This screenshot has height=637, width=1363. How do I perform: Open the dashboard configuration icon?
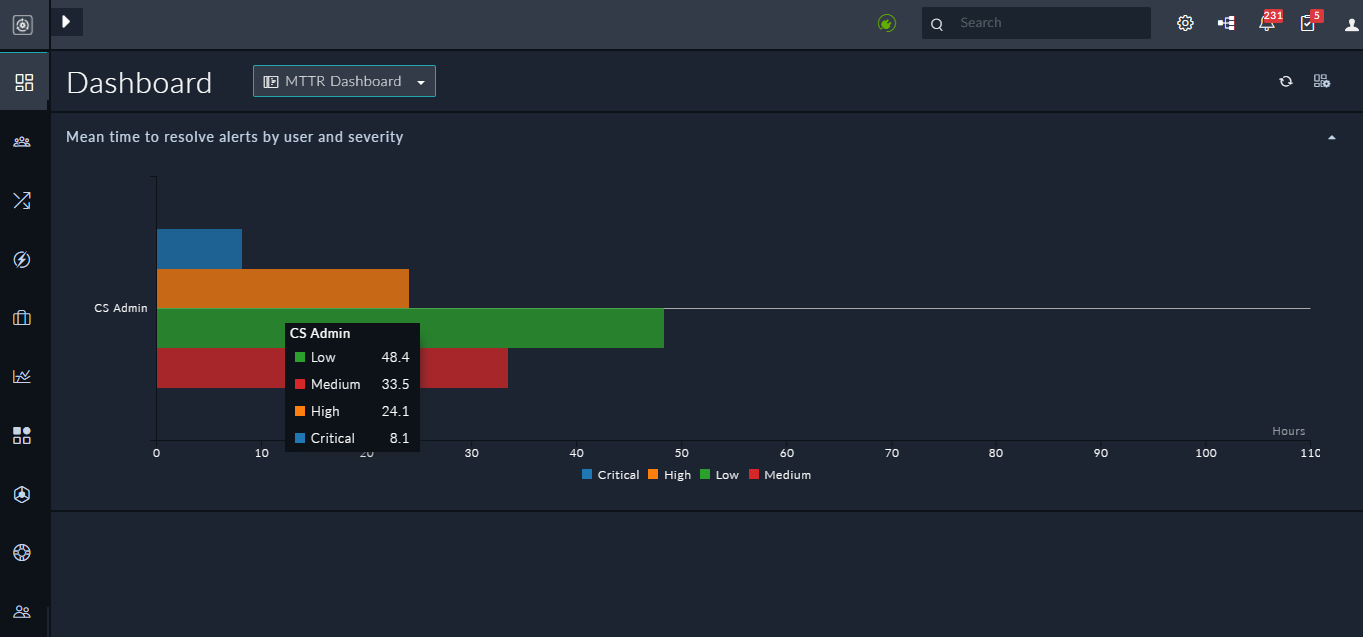point(1322,80)
